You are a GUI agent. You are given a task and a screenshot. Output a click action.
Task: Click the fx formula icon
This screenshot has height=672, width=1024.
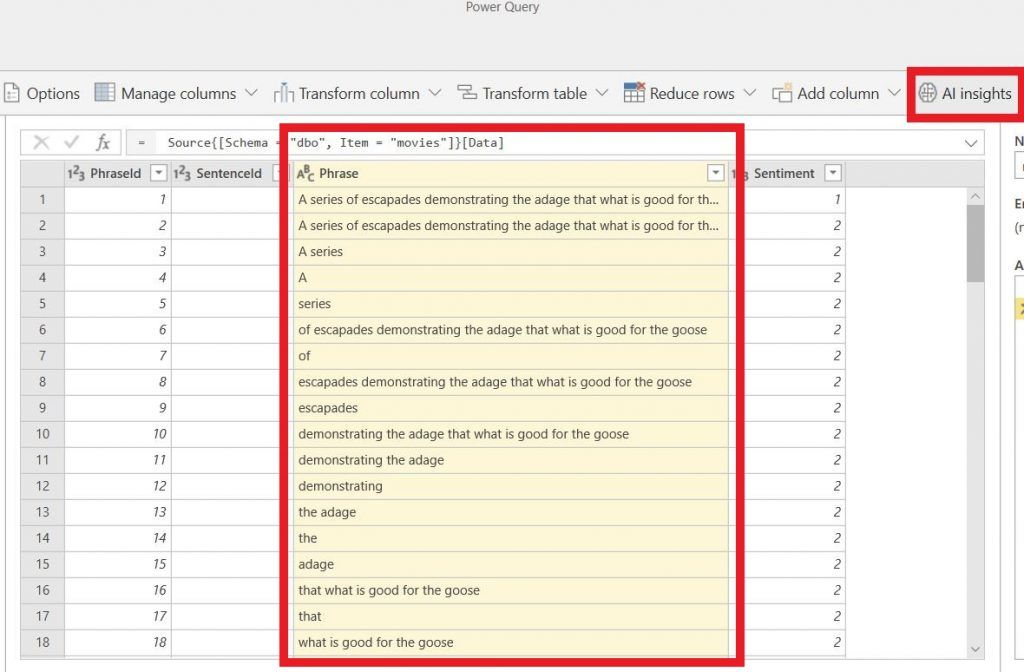104,141
